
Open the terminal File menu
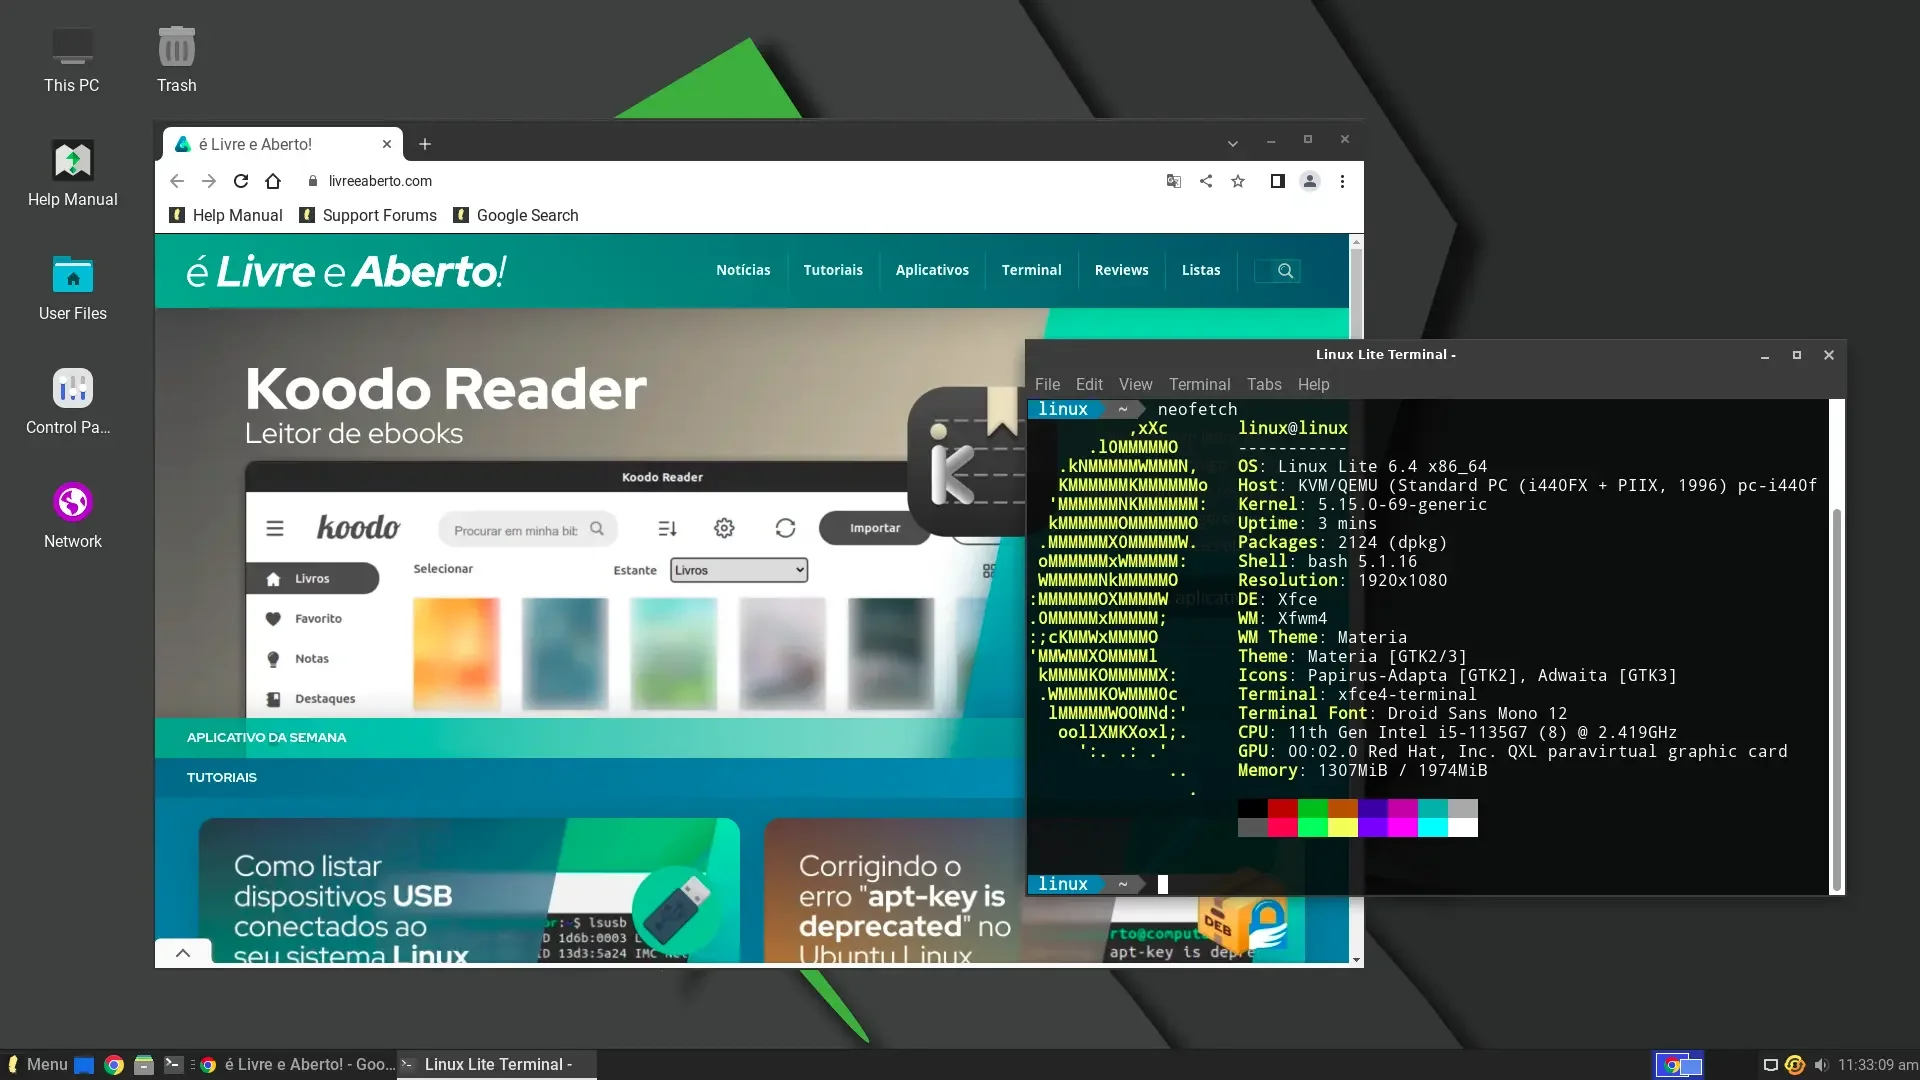point(1047,384)
